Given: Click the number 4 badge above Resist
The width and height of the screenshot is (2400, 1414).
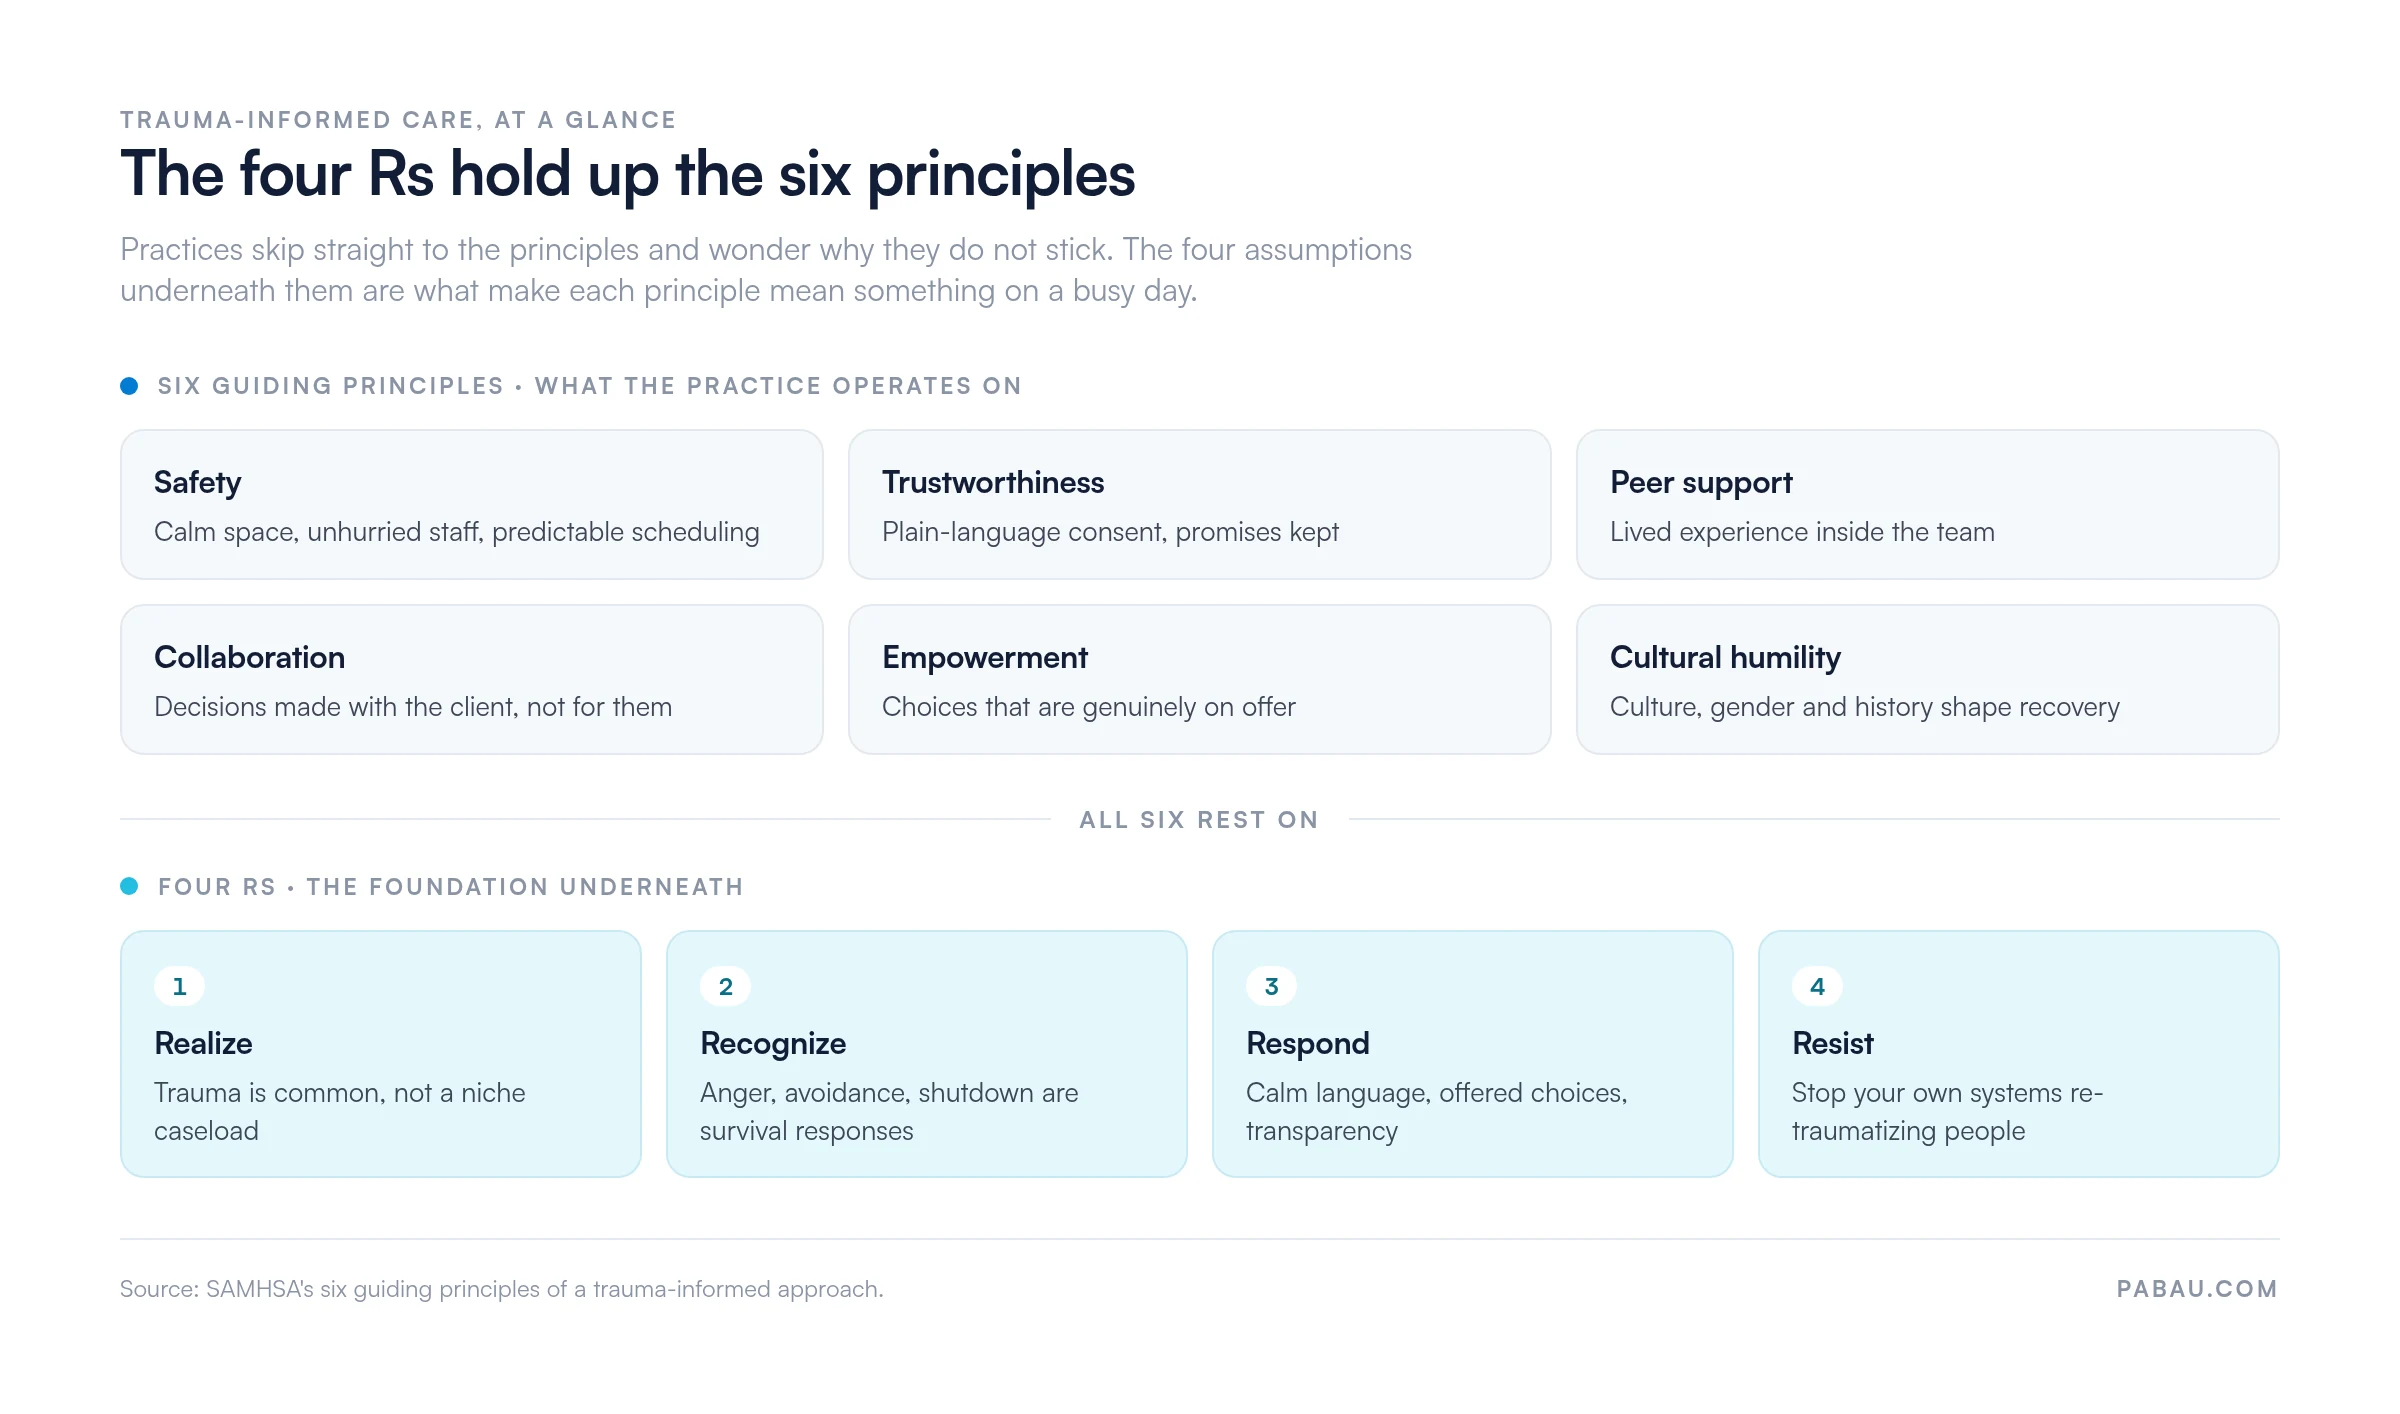Looking at the screenshot, I should 1817,986.
